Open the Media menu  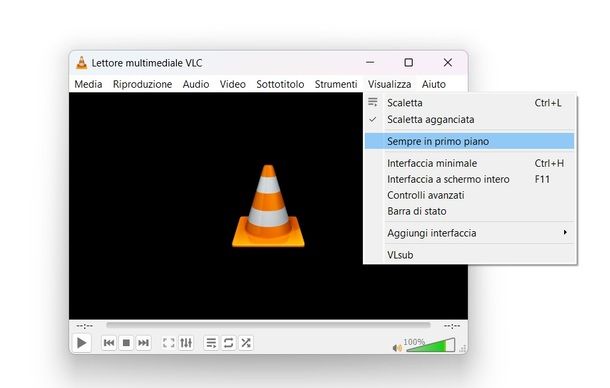(88, 84)
